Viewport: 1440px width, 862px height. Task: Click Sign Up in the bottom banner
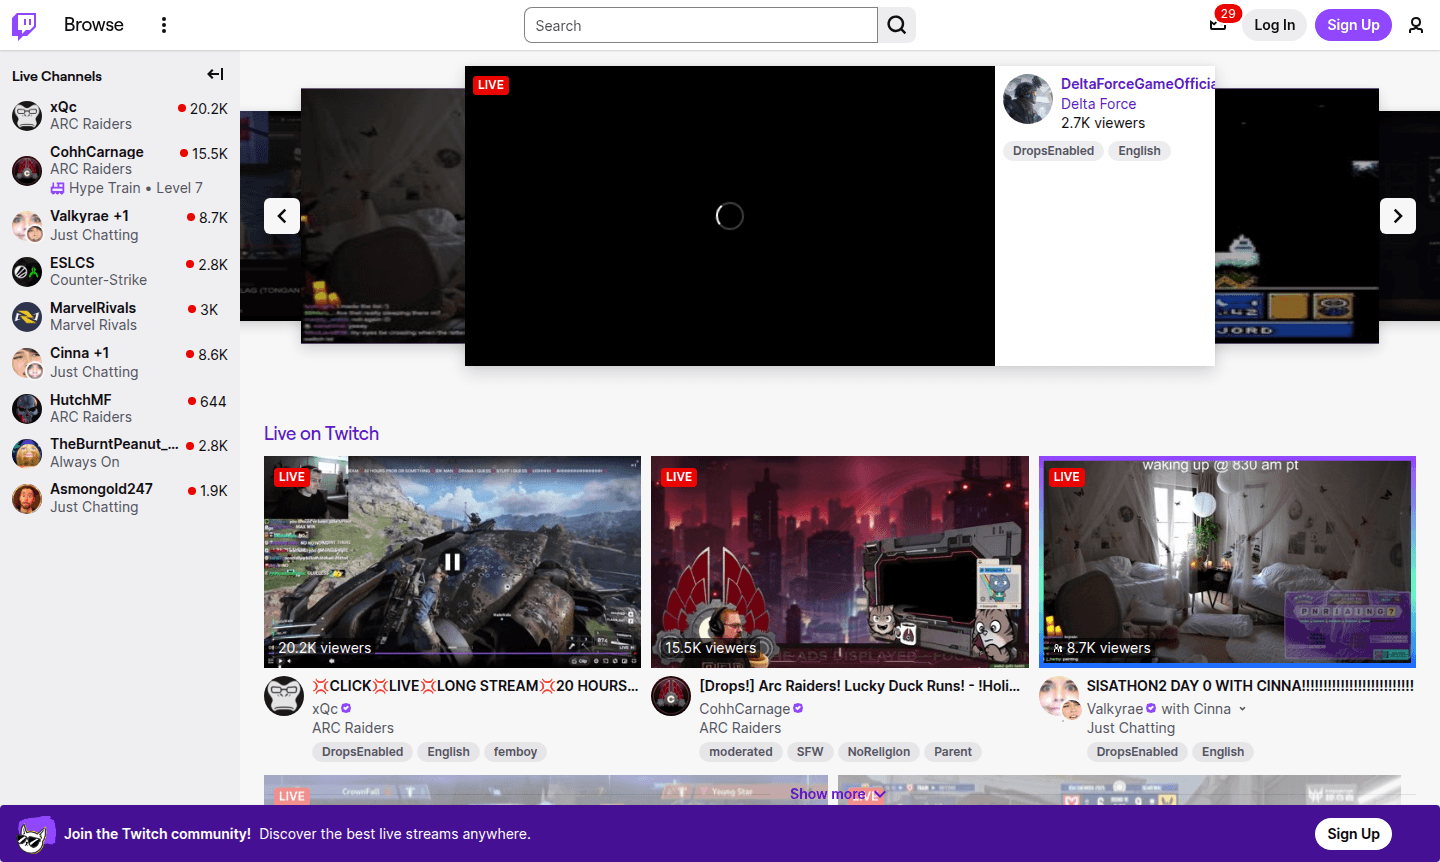pyautogui.click(x=1353, y=833)
